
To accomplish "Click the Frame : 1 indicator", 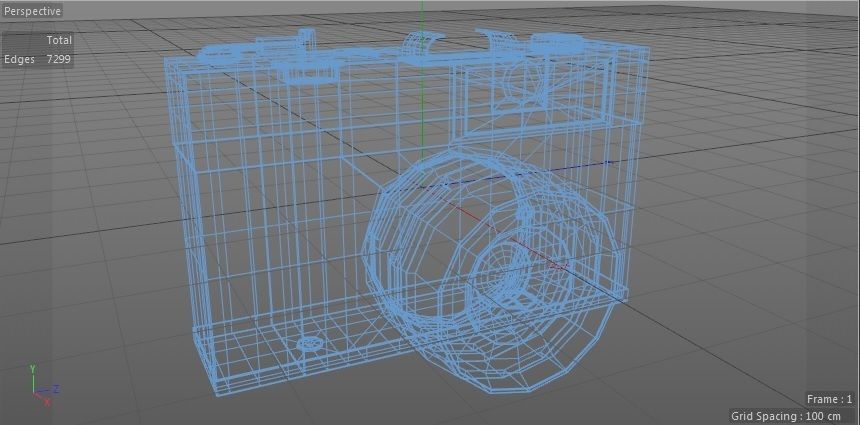I will pos(829,399).
